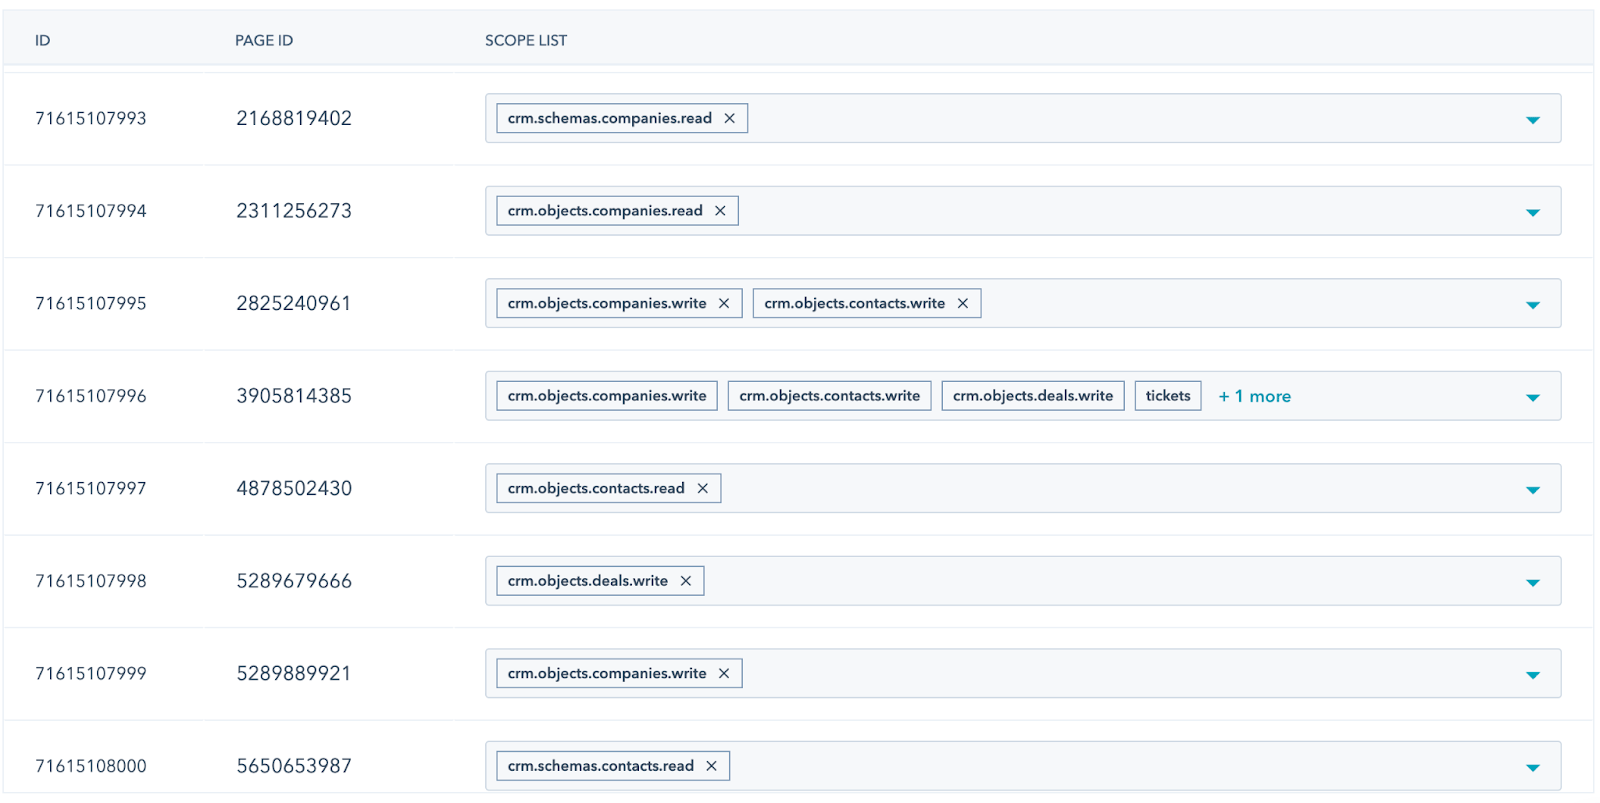Viewport: 1600px width, 803px height.
Task: Click ID cell 71615107994
Action: pyautogui.click(x=91, y=211)
